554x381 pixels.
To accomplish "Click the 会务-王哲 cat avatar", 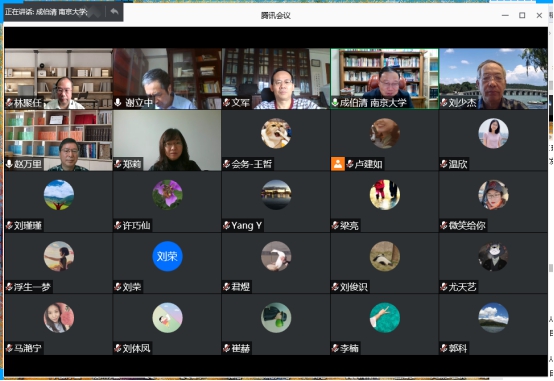I will [x=276, y=134].
